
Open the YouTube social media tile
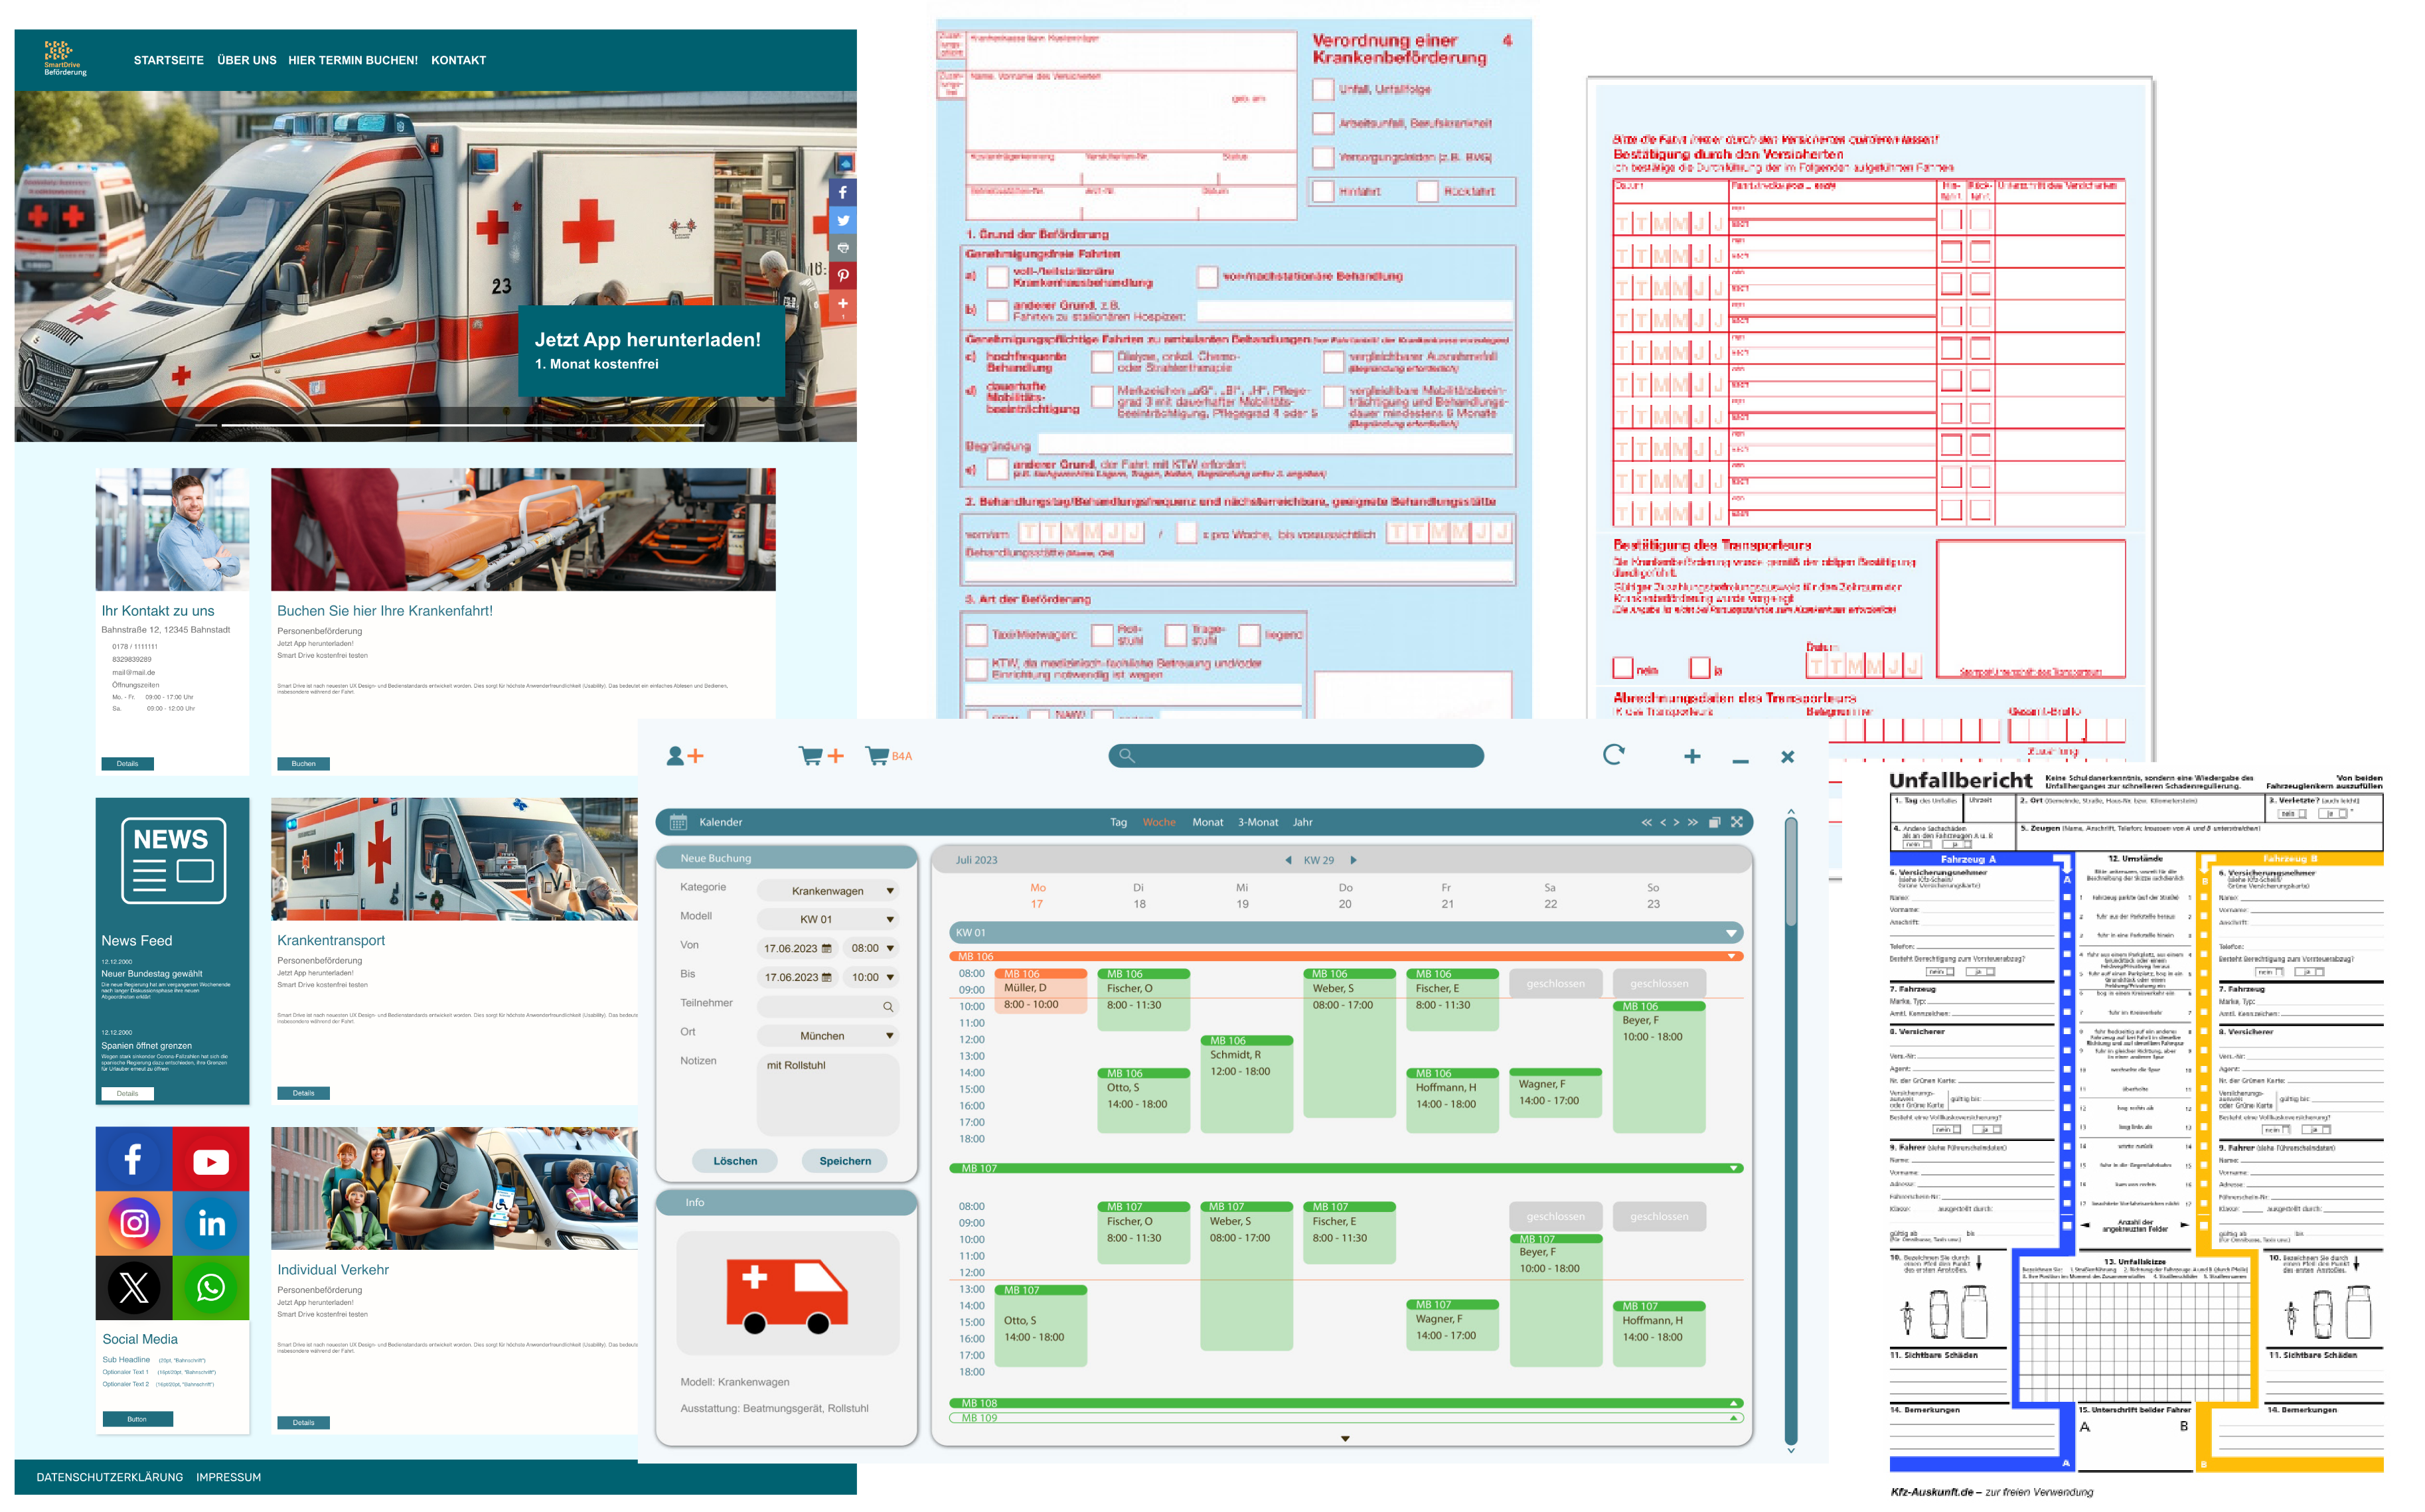click(x=211, y=1161)
